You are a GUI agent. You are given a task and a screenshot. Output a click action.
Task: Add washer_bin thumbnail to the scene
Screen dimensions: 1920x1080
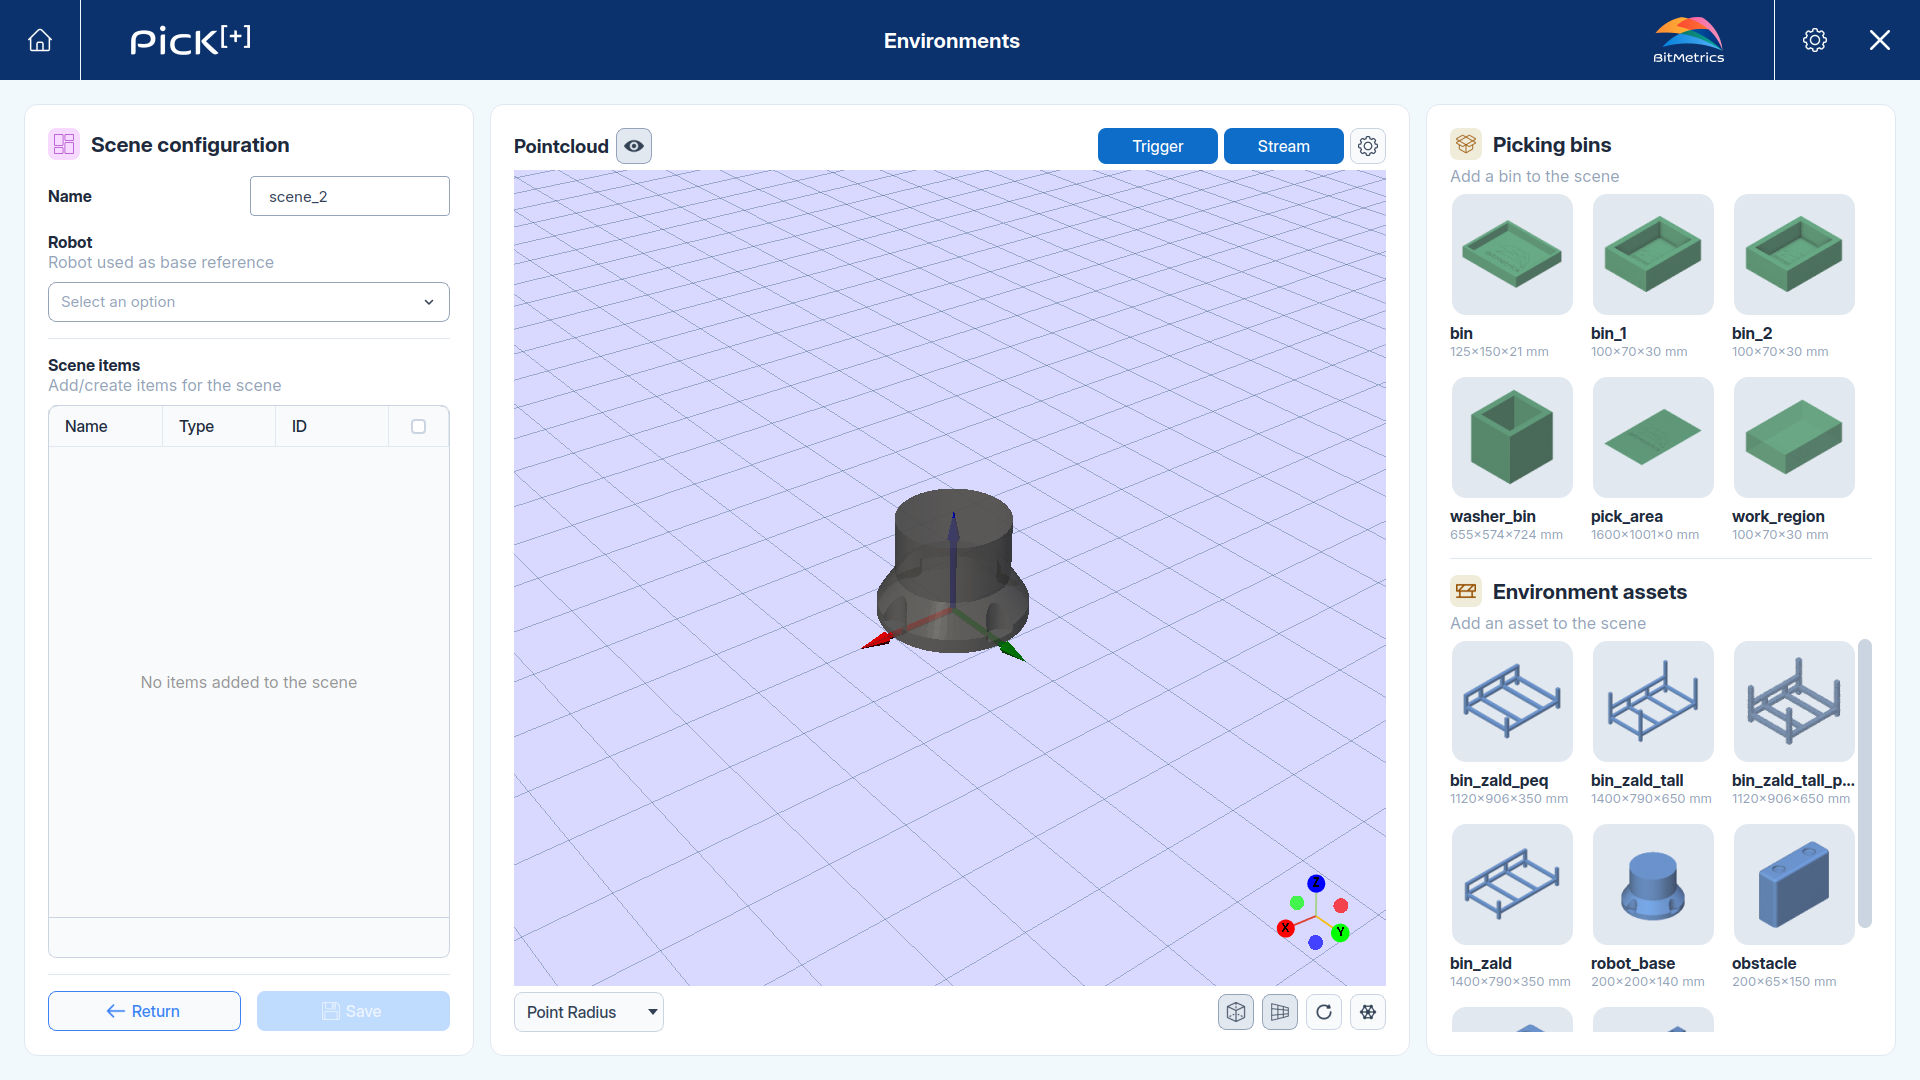(x=1512, y=438)
